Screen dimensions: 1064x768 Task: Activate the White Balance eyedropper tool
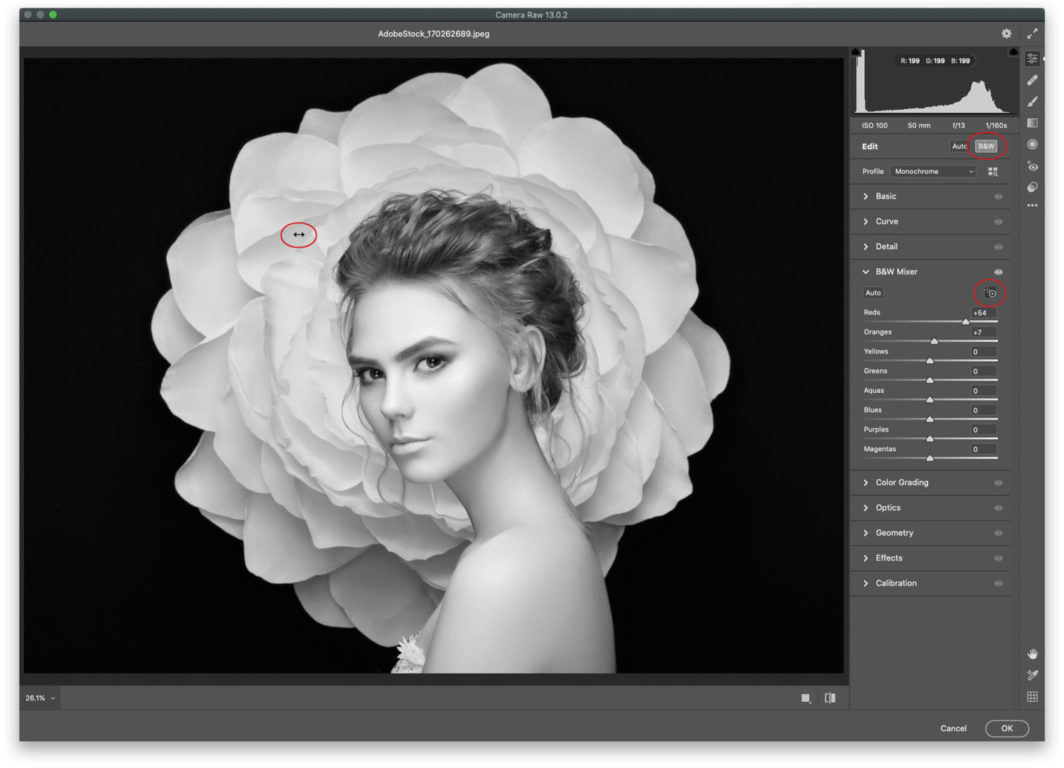click(x=1032, y=674)
